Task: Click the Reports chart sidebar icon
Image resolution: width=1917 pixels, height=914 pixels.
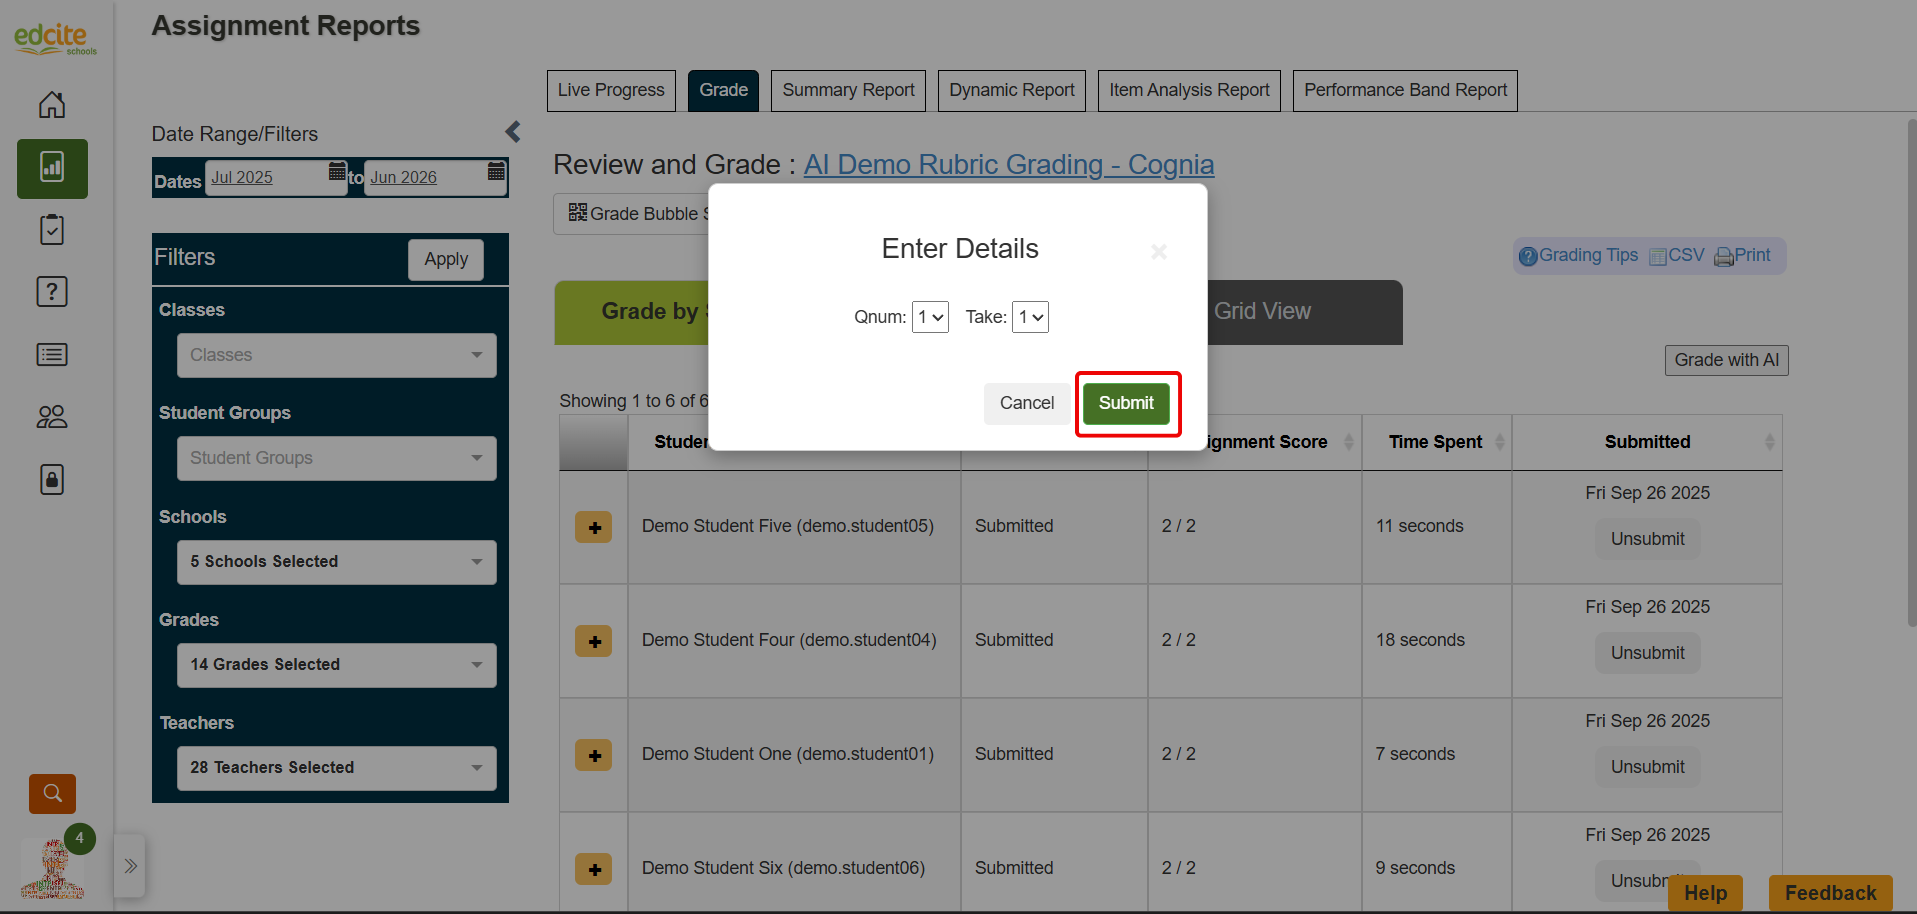Action: (52, 168)
